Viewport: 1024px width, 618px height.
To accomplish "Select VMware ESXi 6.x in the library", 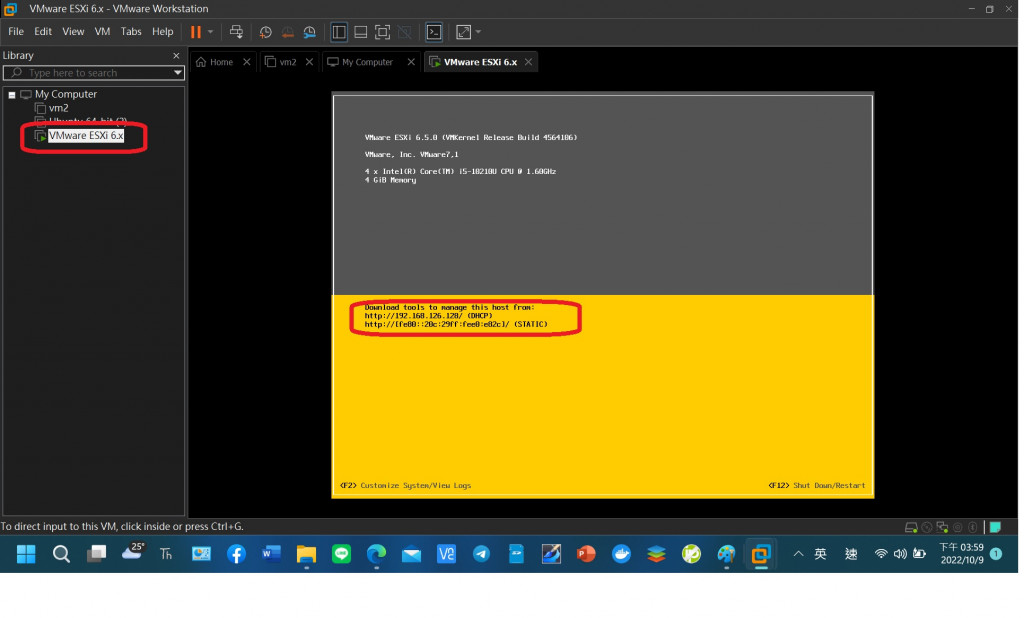I will [x=86, y=136].
